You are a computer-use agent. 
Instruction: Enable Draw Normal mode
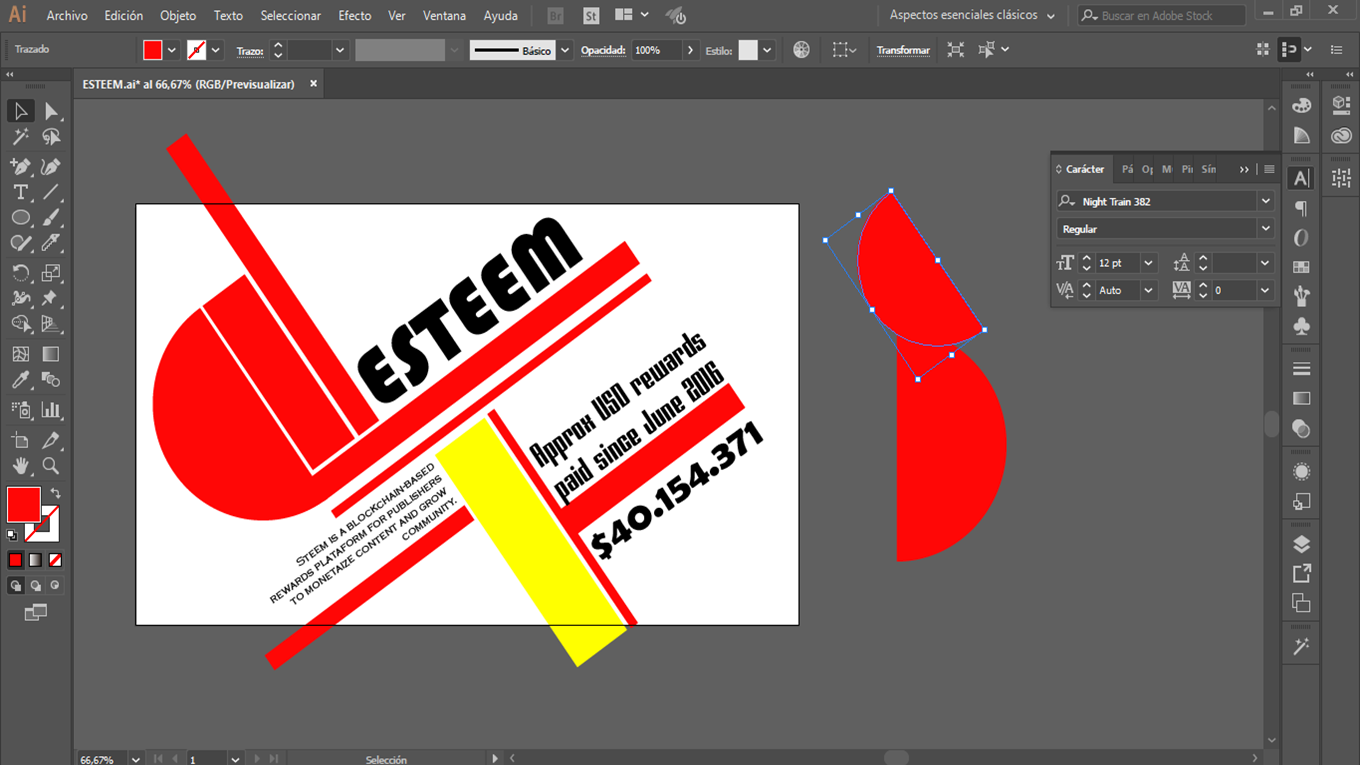[15, 586]
